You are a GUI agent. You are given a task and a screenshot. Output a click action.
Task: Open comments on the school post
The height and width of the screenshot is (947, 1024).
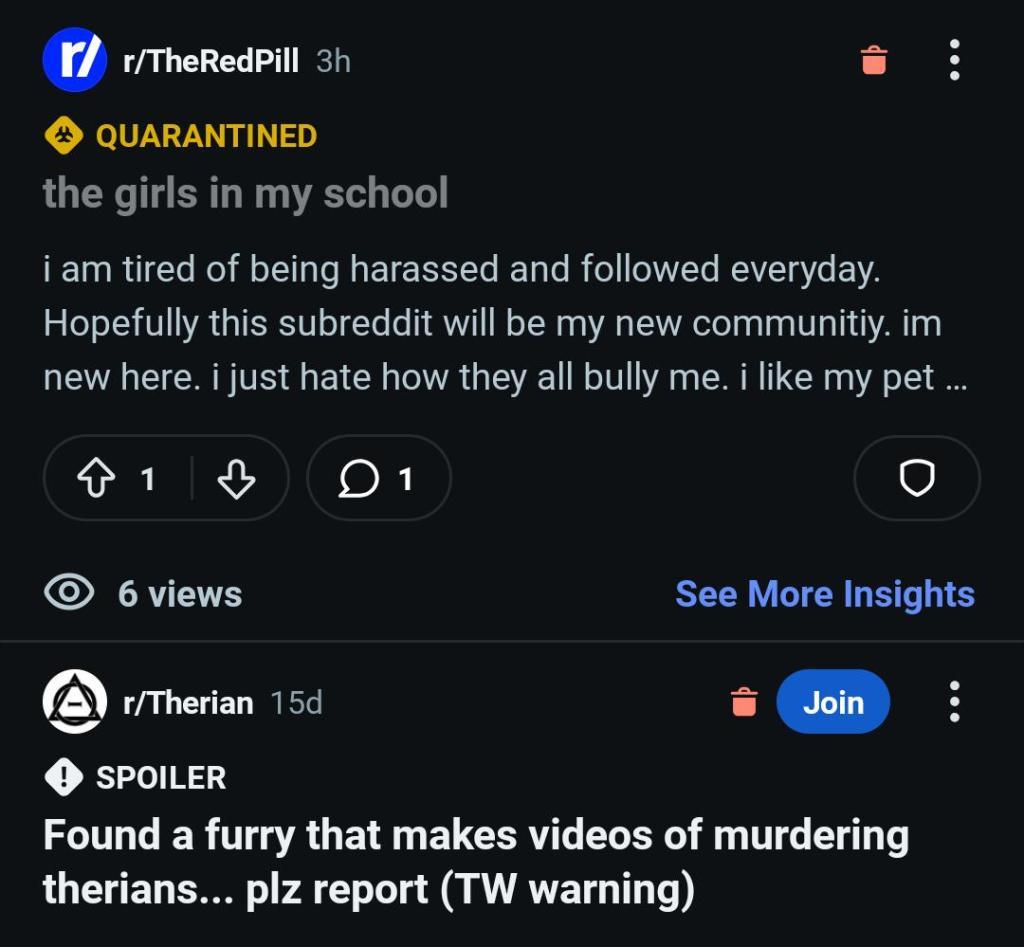tap(378, 480)
